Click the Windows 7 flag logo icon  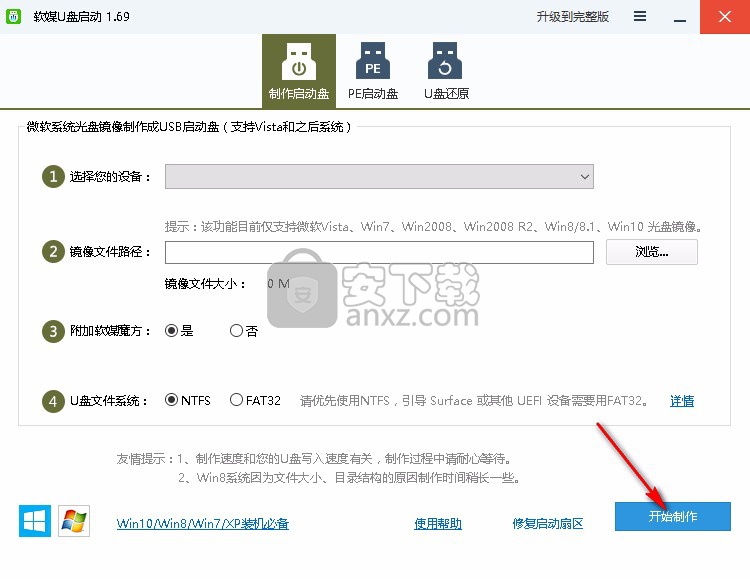pos(74,521)
